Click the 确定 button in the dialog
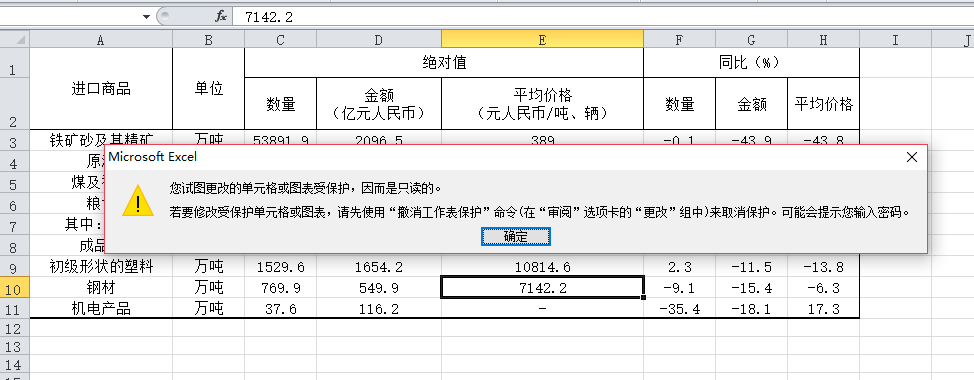 (516, 237)
